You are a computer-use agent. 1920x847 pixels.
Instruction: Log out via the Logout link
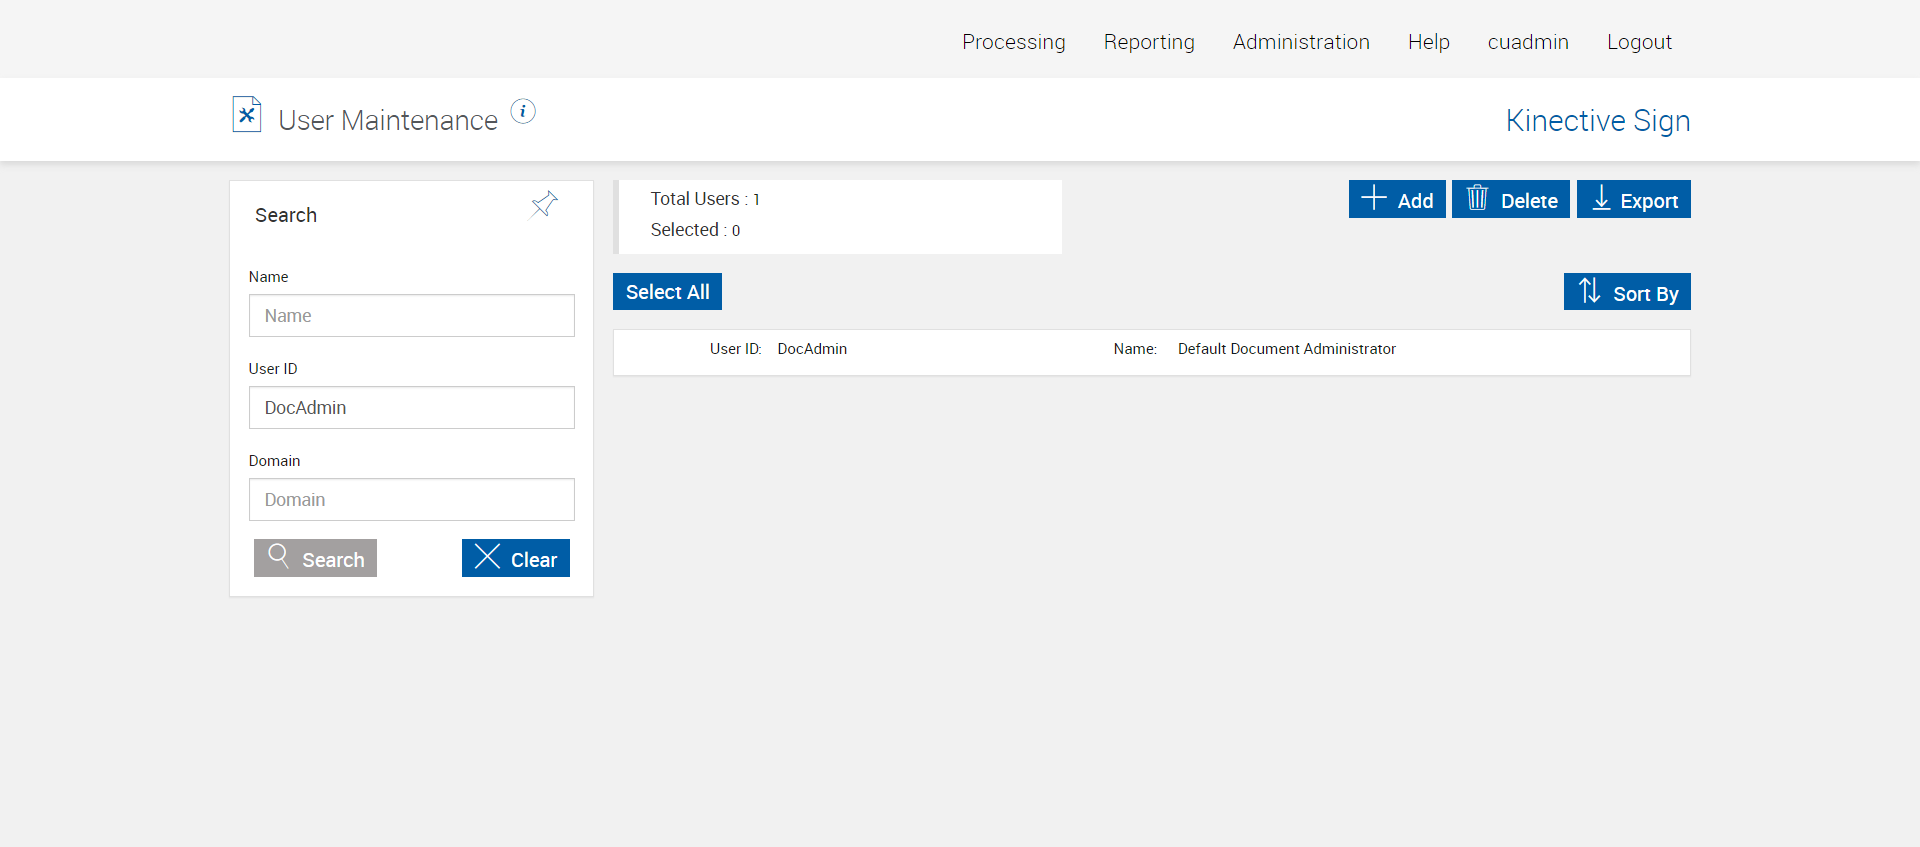[x=1639, y=42]
